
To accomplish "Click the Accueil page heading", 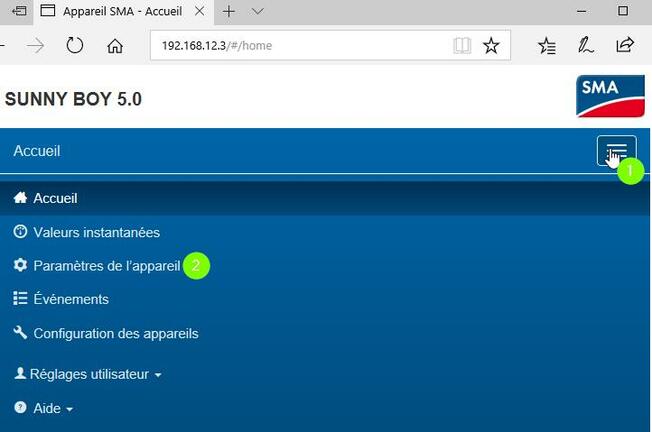I will click(x=37, y=151).
